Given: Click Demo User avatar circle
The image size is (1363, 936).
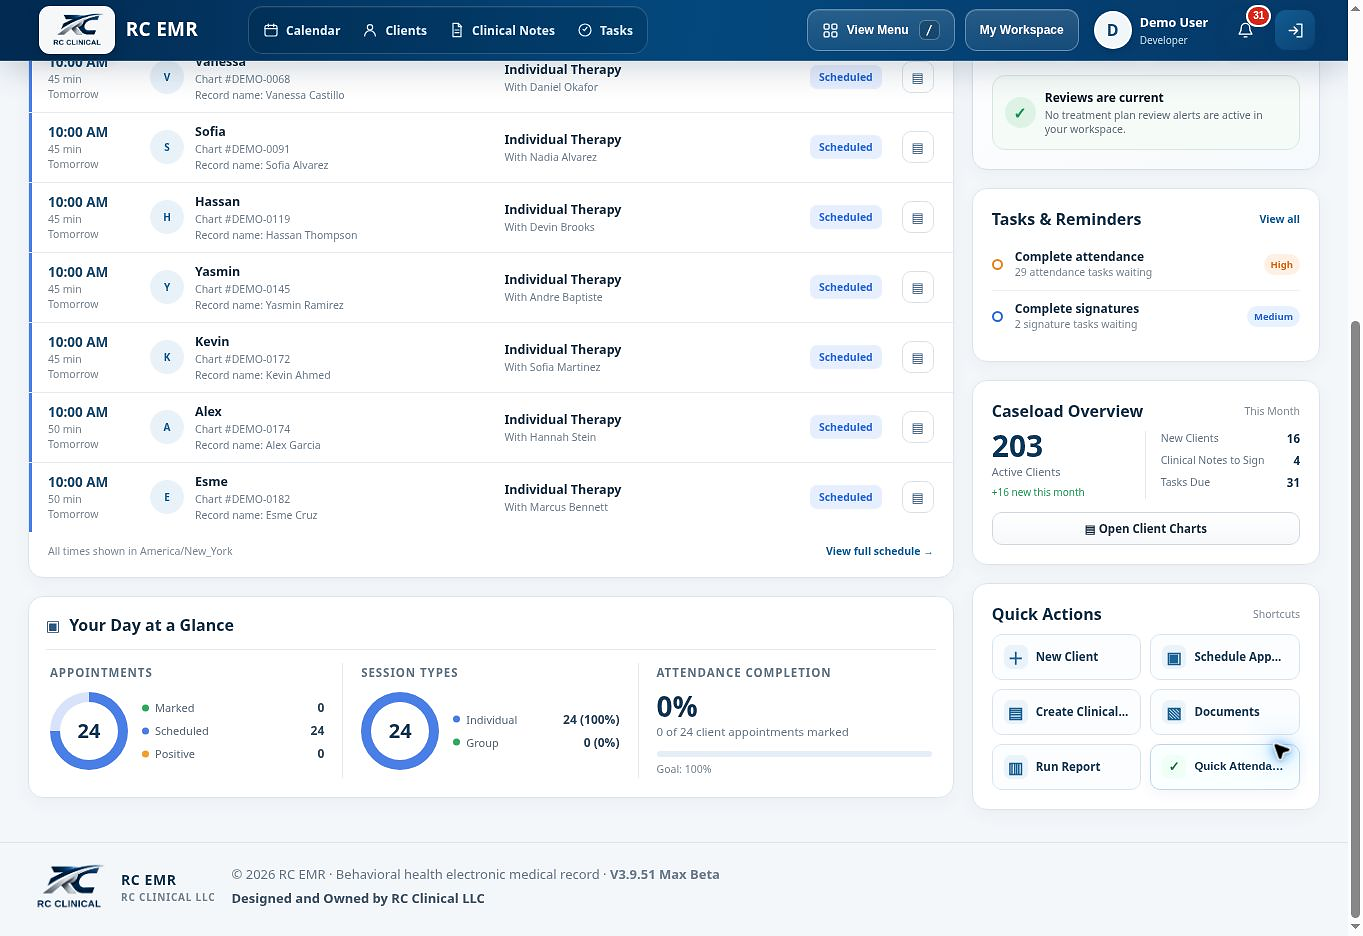Looking at the screenshot, I should [x=1112, y=30].
